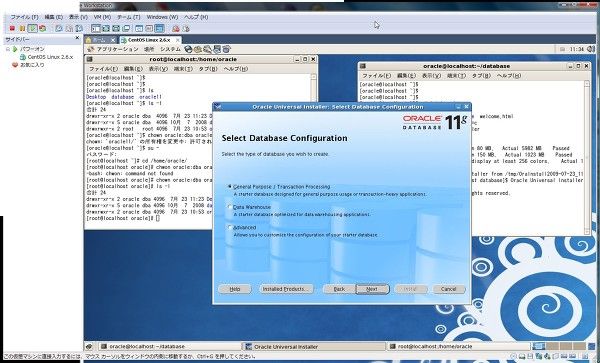Open the VMware Help (H) menu
This screenshot has height=363, width=600.
pyautogui.click(x=196, y=17)
